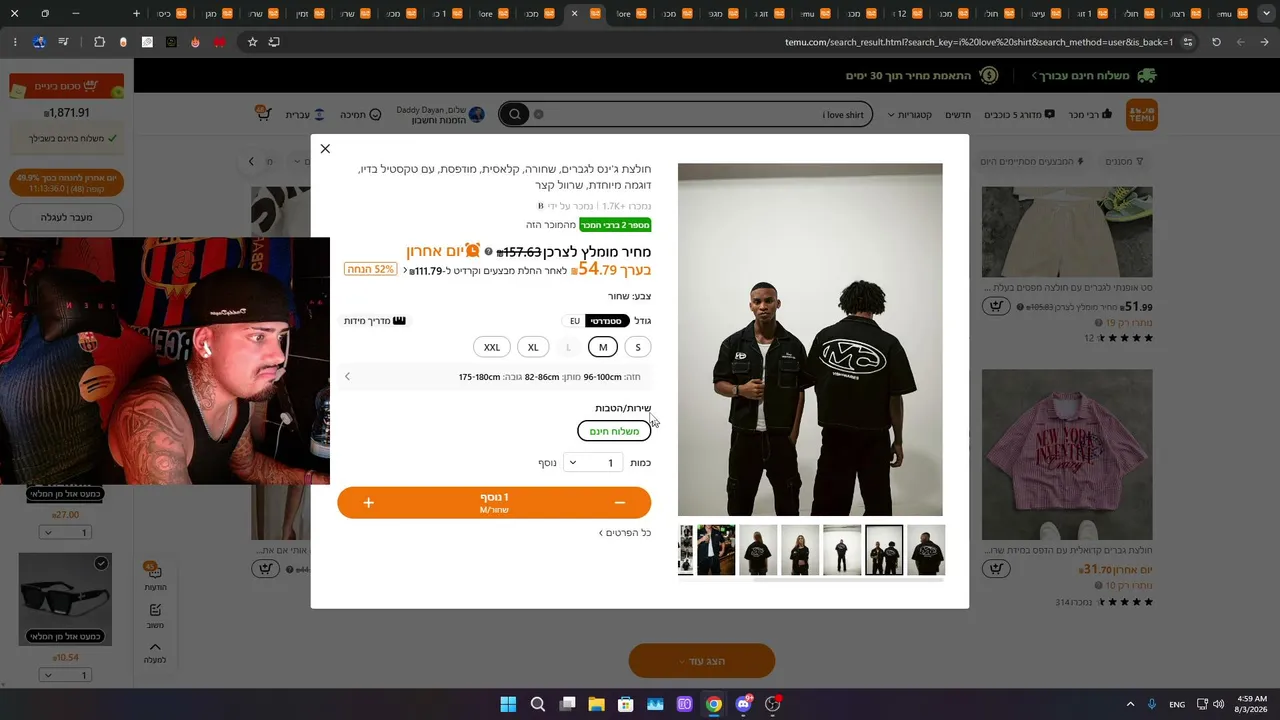Viewport: 1280px width, 720px height.
Task: Switch size chart to EU
Action: (574, 321)
